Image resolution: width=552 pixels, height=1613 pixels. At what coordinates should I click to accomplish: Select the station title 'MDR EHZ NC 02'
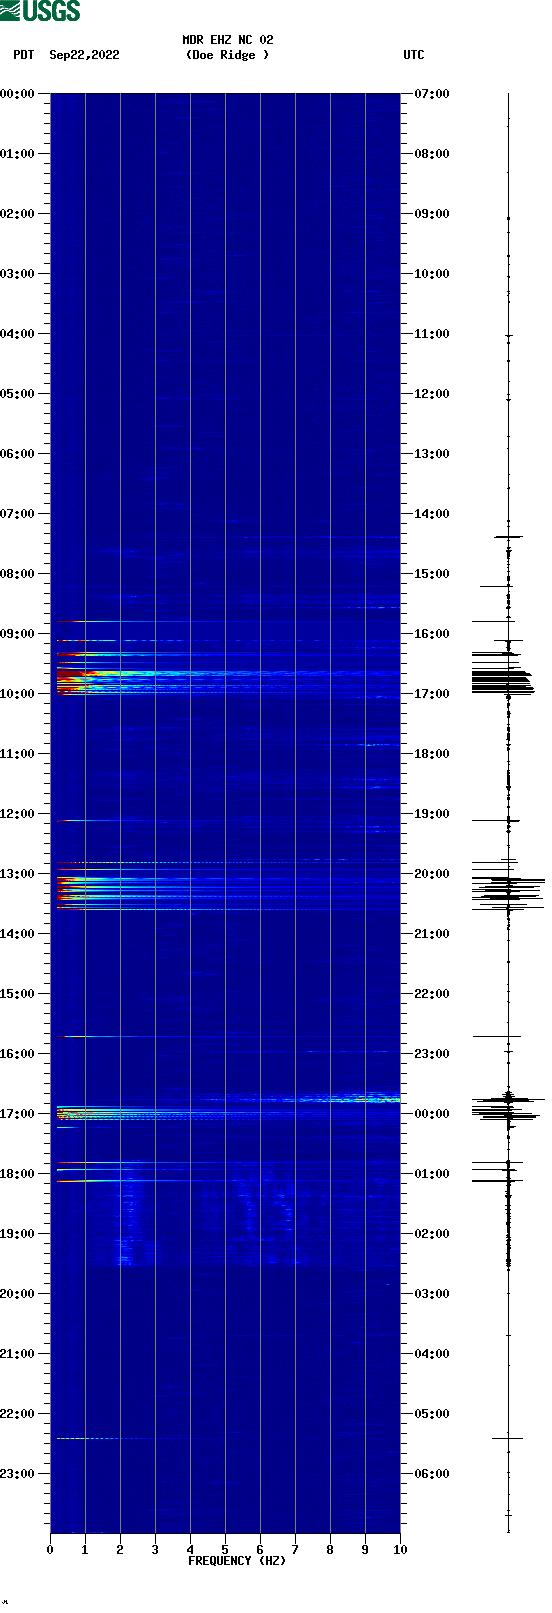[228, 40]
